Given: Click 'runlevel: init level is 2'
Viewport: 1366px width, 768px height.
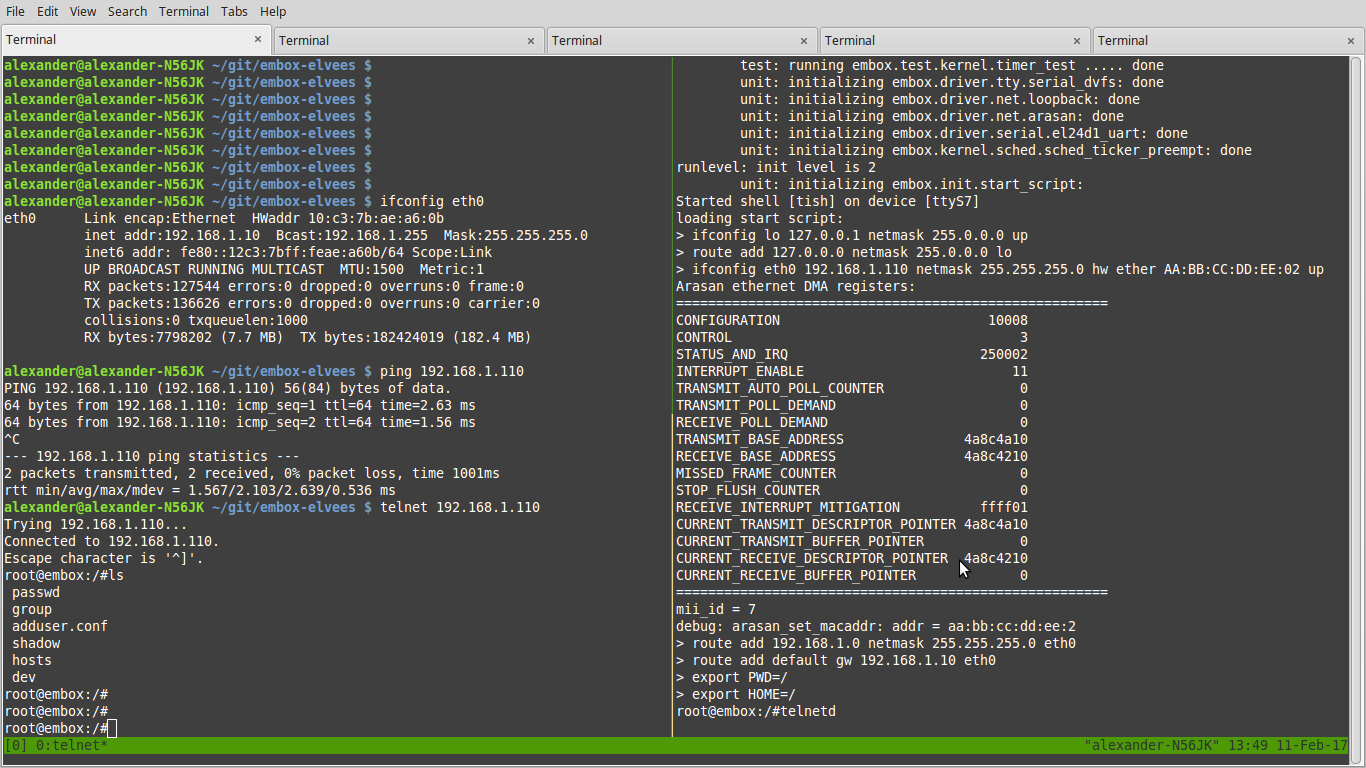Looking at the screenshot, I should [x=776, y=167].
